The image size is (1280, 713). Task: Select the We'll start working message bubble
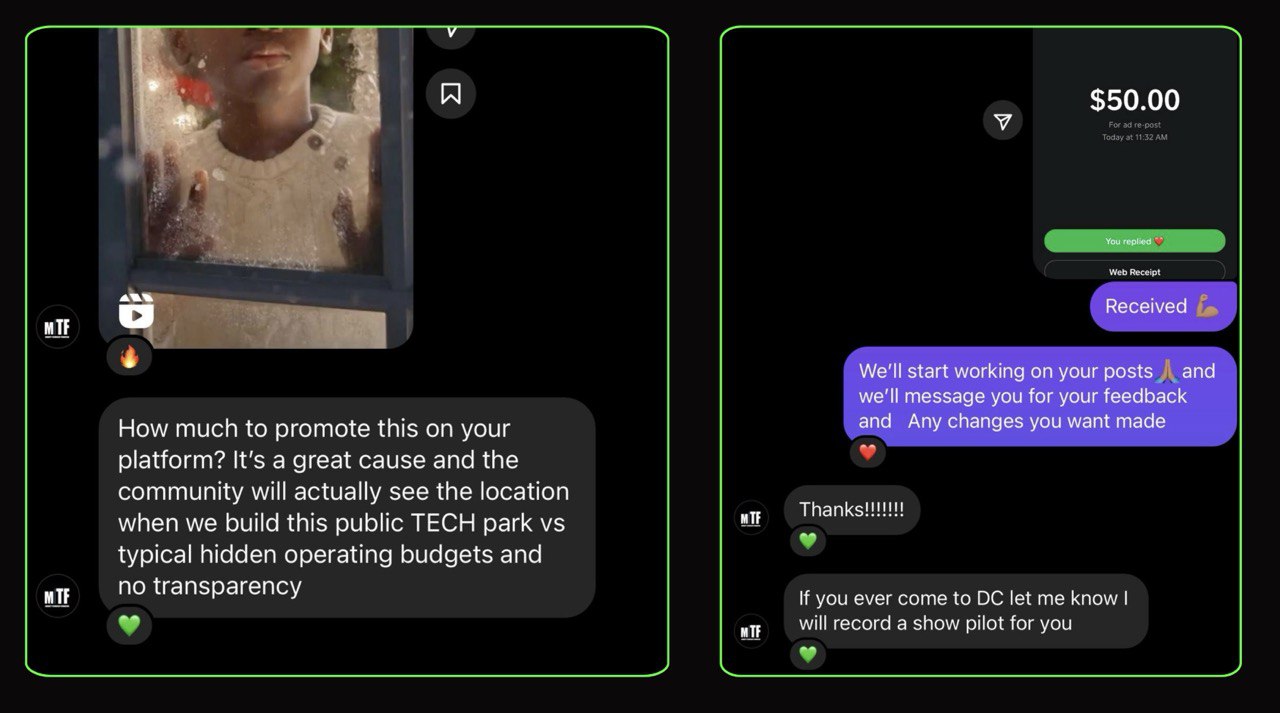click(1040, 396)
